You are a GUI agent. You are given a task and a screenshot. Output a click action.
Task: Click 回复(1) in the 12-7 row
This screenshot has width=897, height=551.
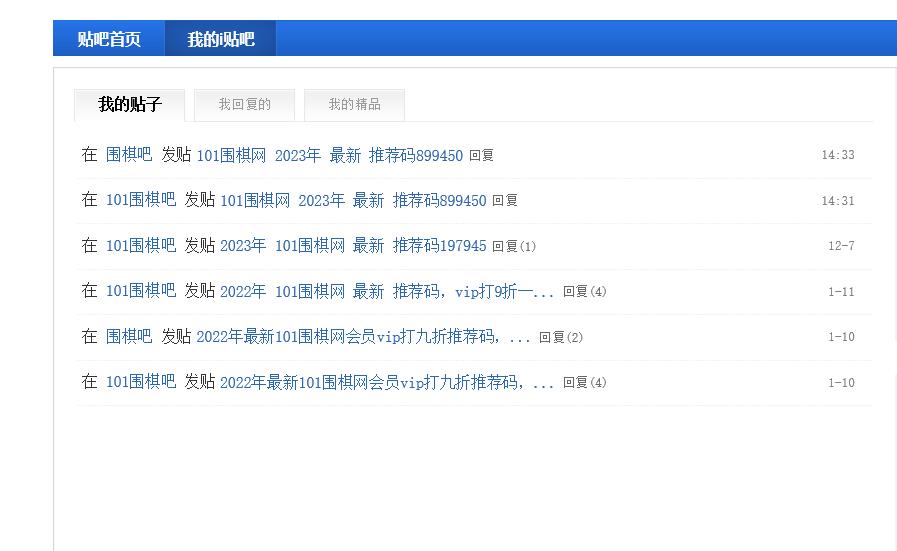(514, 246)
